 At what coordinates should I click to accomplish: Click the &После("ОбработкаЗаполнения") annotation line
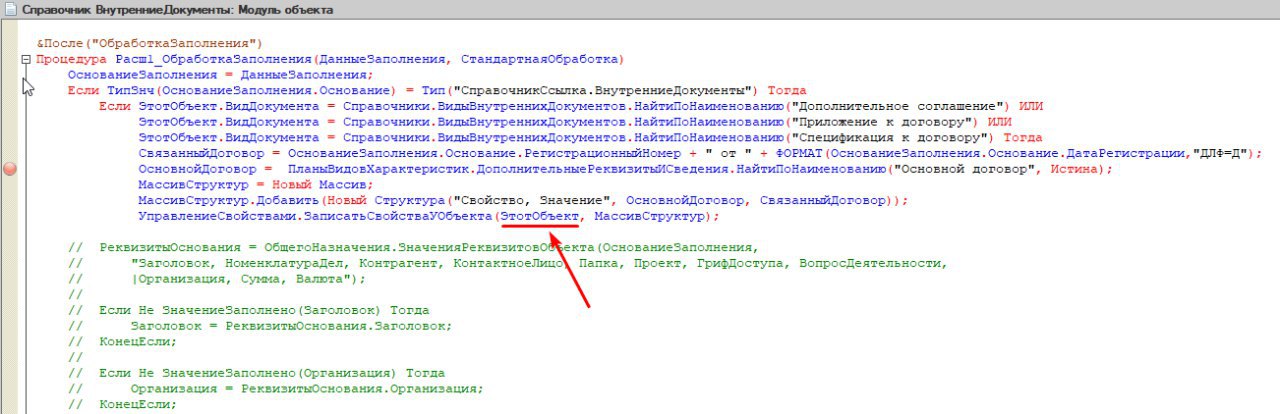pyautogui.click(x=148, y=43)
